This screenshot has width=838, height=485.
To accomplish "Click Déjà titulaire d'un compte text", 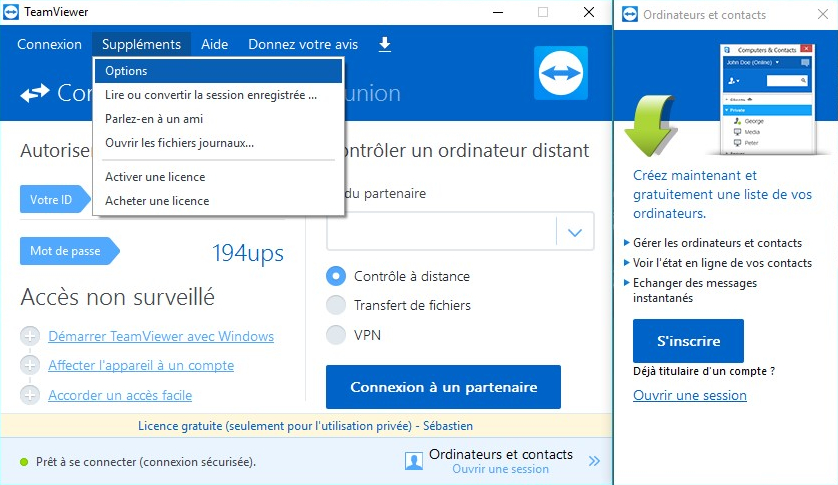I will (x=704, y=371).
